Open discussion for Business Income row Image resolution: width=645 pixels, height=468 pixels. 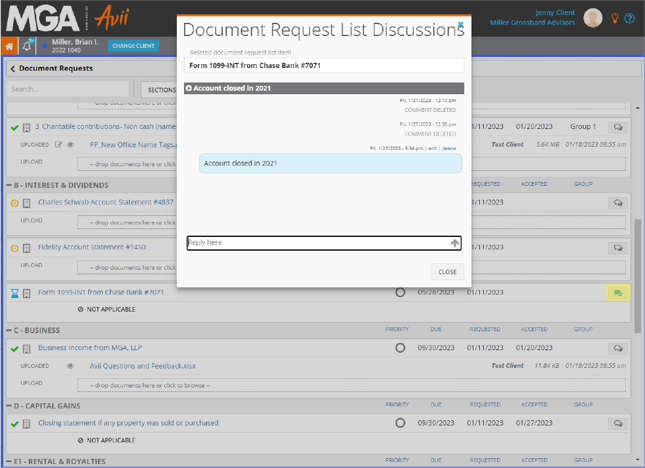coord(618,348)
